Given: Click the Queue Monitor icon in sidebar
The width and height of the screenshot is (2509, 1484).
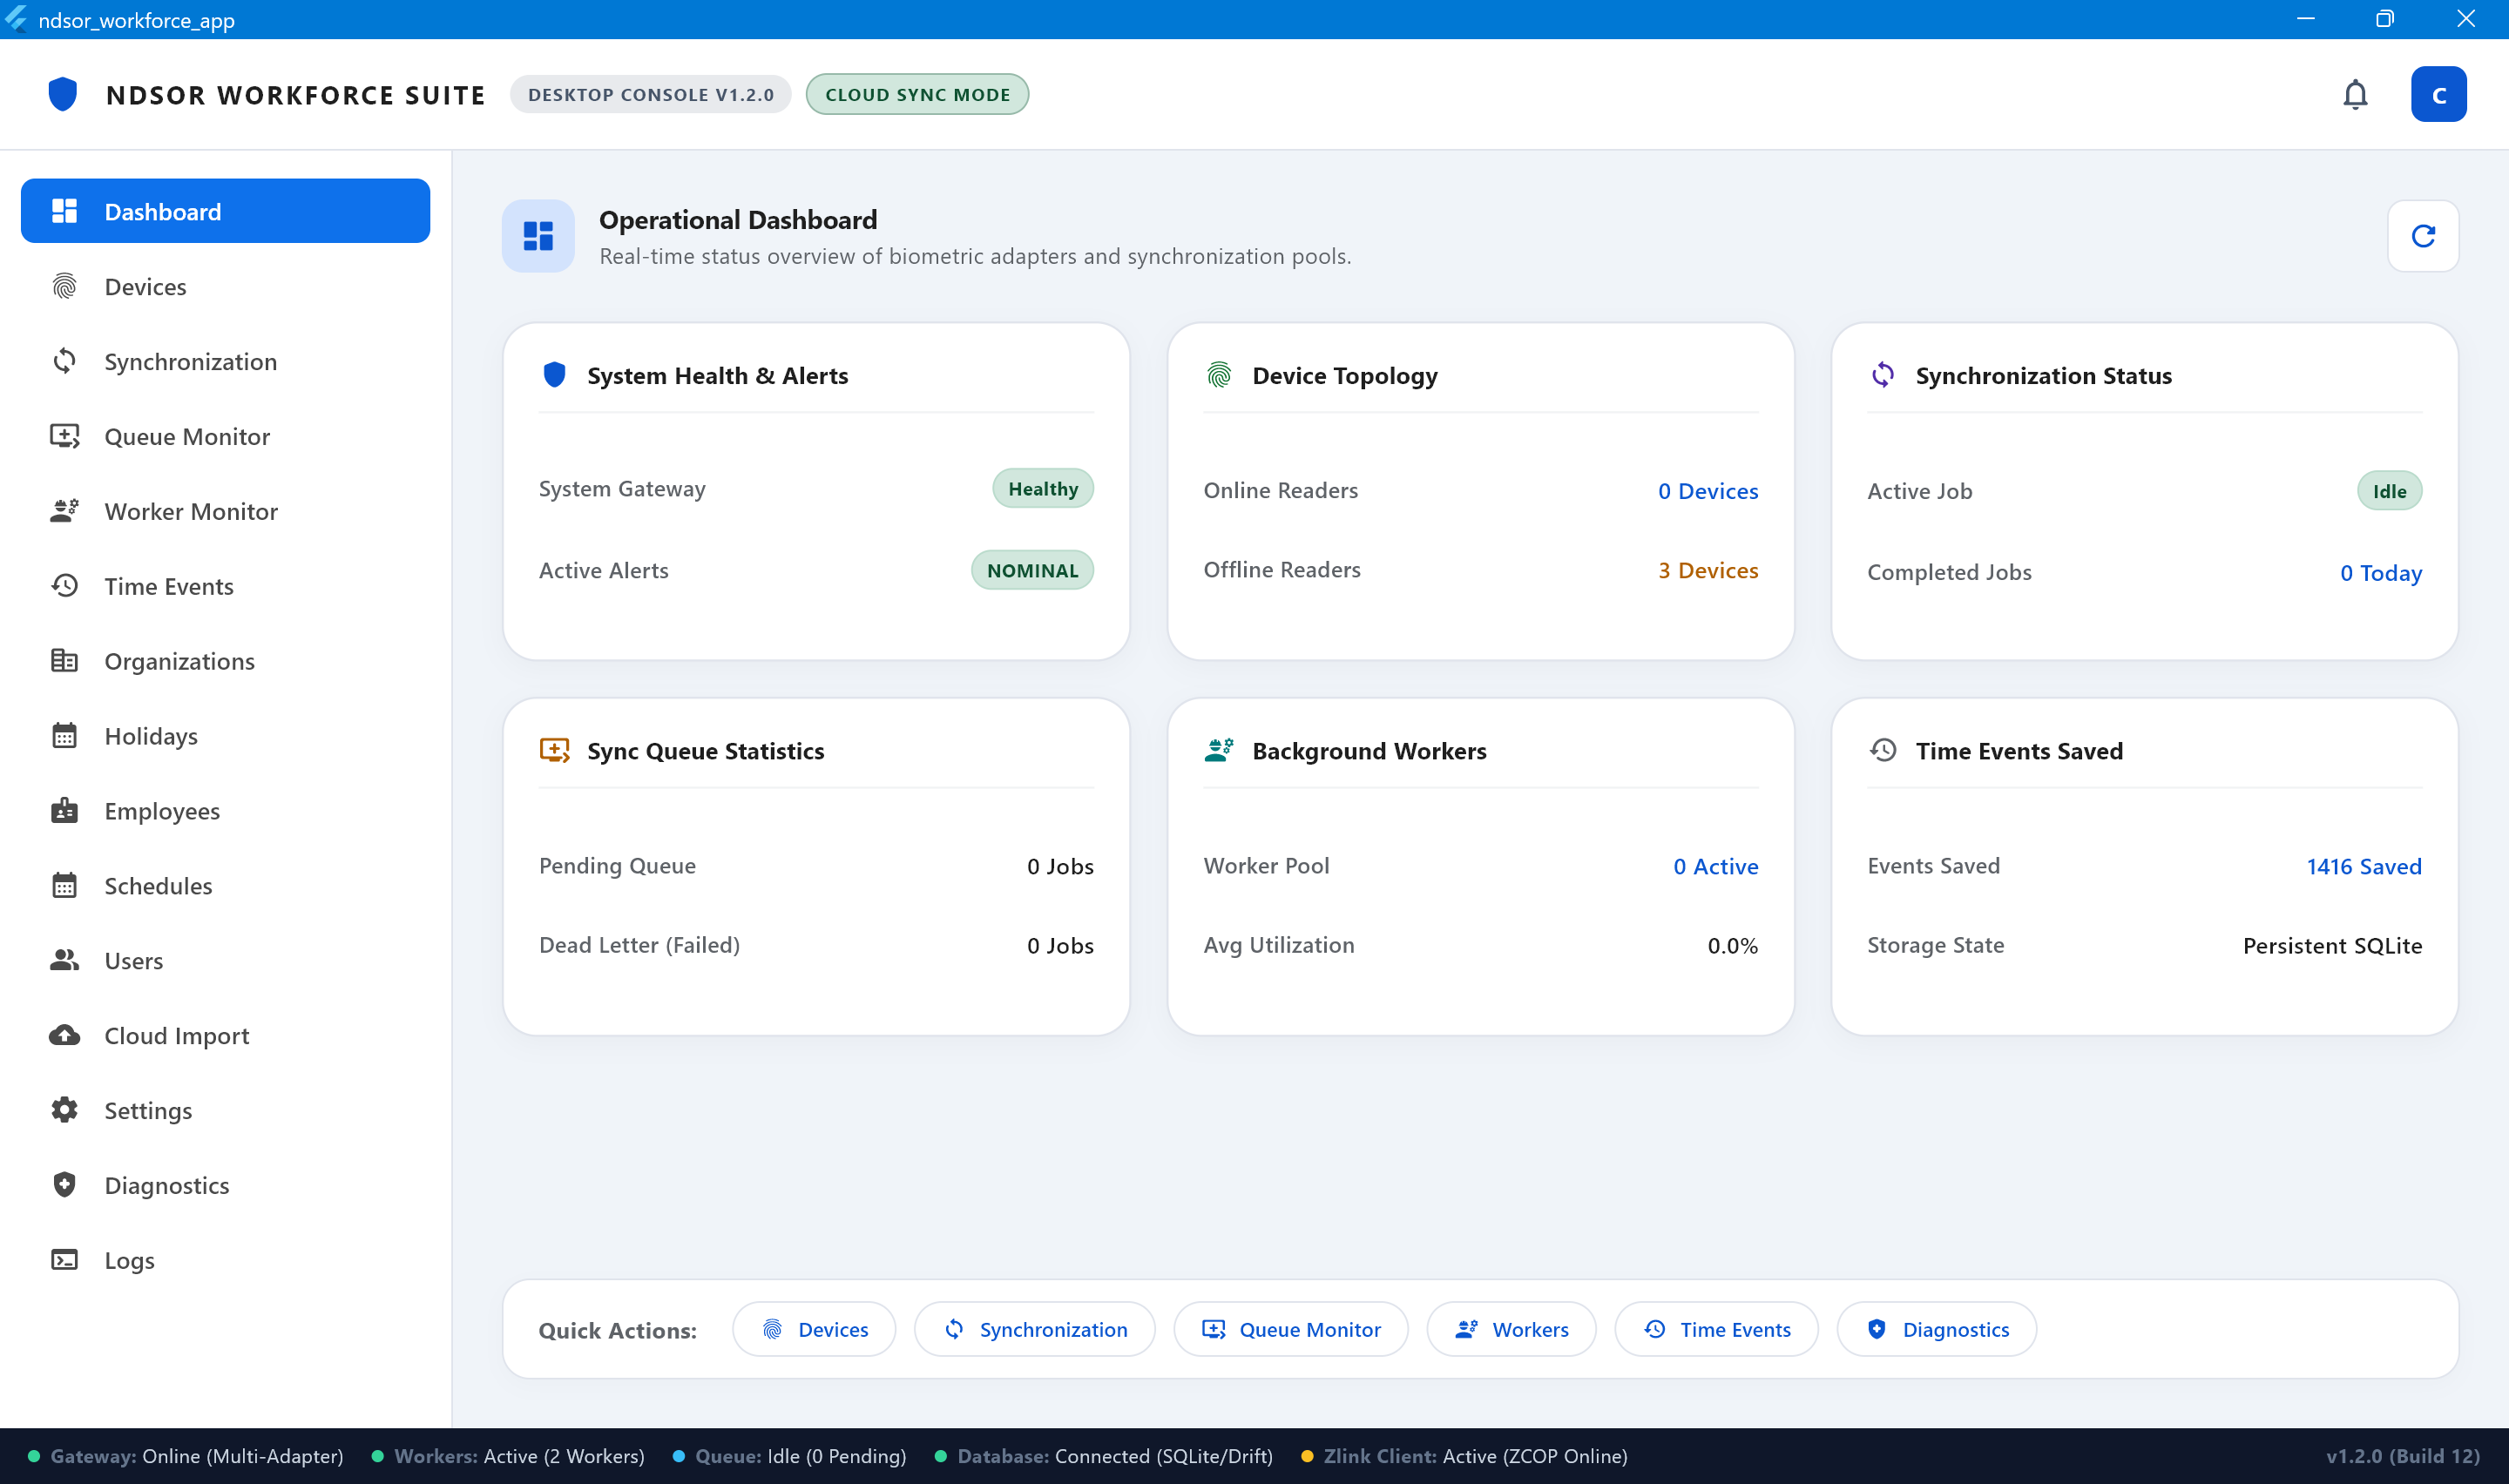Looking at the screenshot, I should pyautogui.click(x=65, y=436).
